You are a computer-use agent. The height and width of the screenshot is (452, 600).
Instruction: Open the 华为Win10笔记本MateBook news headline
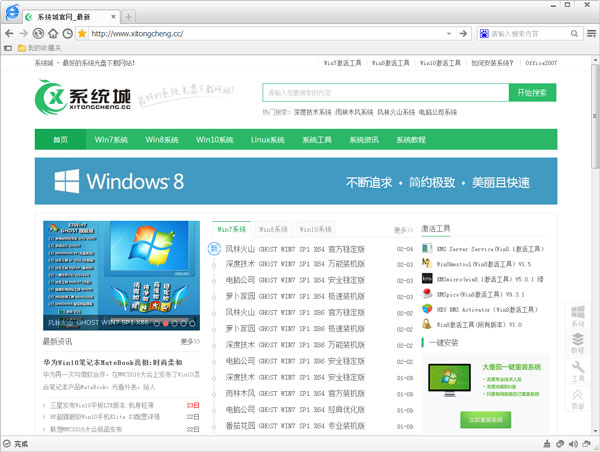pyautogui.click(x=112, y=362)
